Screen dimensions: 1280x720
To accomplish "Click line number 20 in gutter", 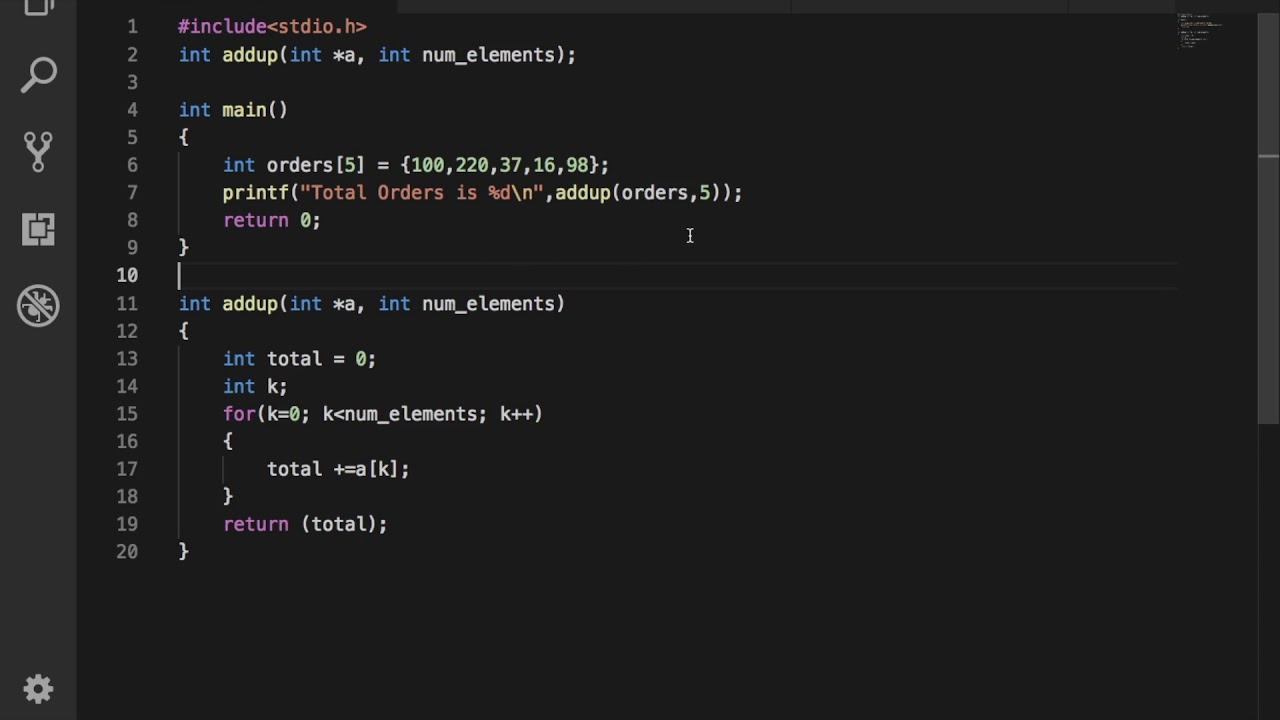I will (127, 551).
